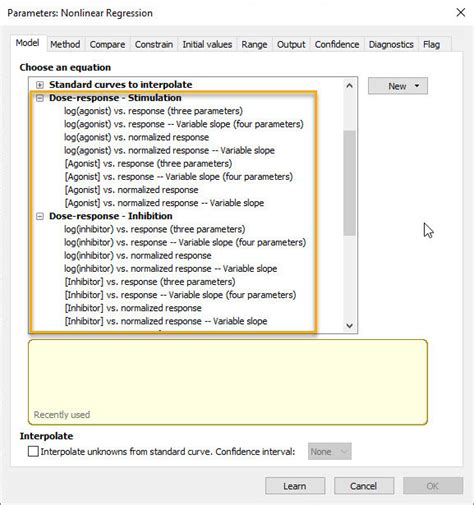This screenshot has height=505, width=474.
Task: Select [Agonist] vs. response -- Variable slope (four parameters)
Action: (179, 177)
